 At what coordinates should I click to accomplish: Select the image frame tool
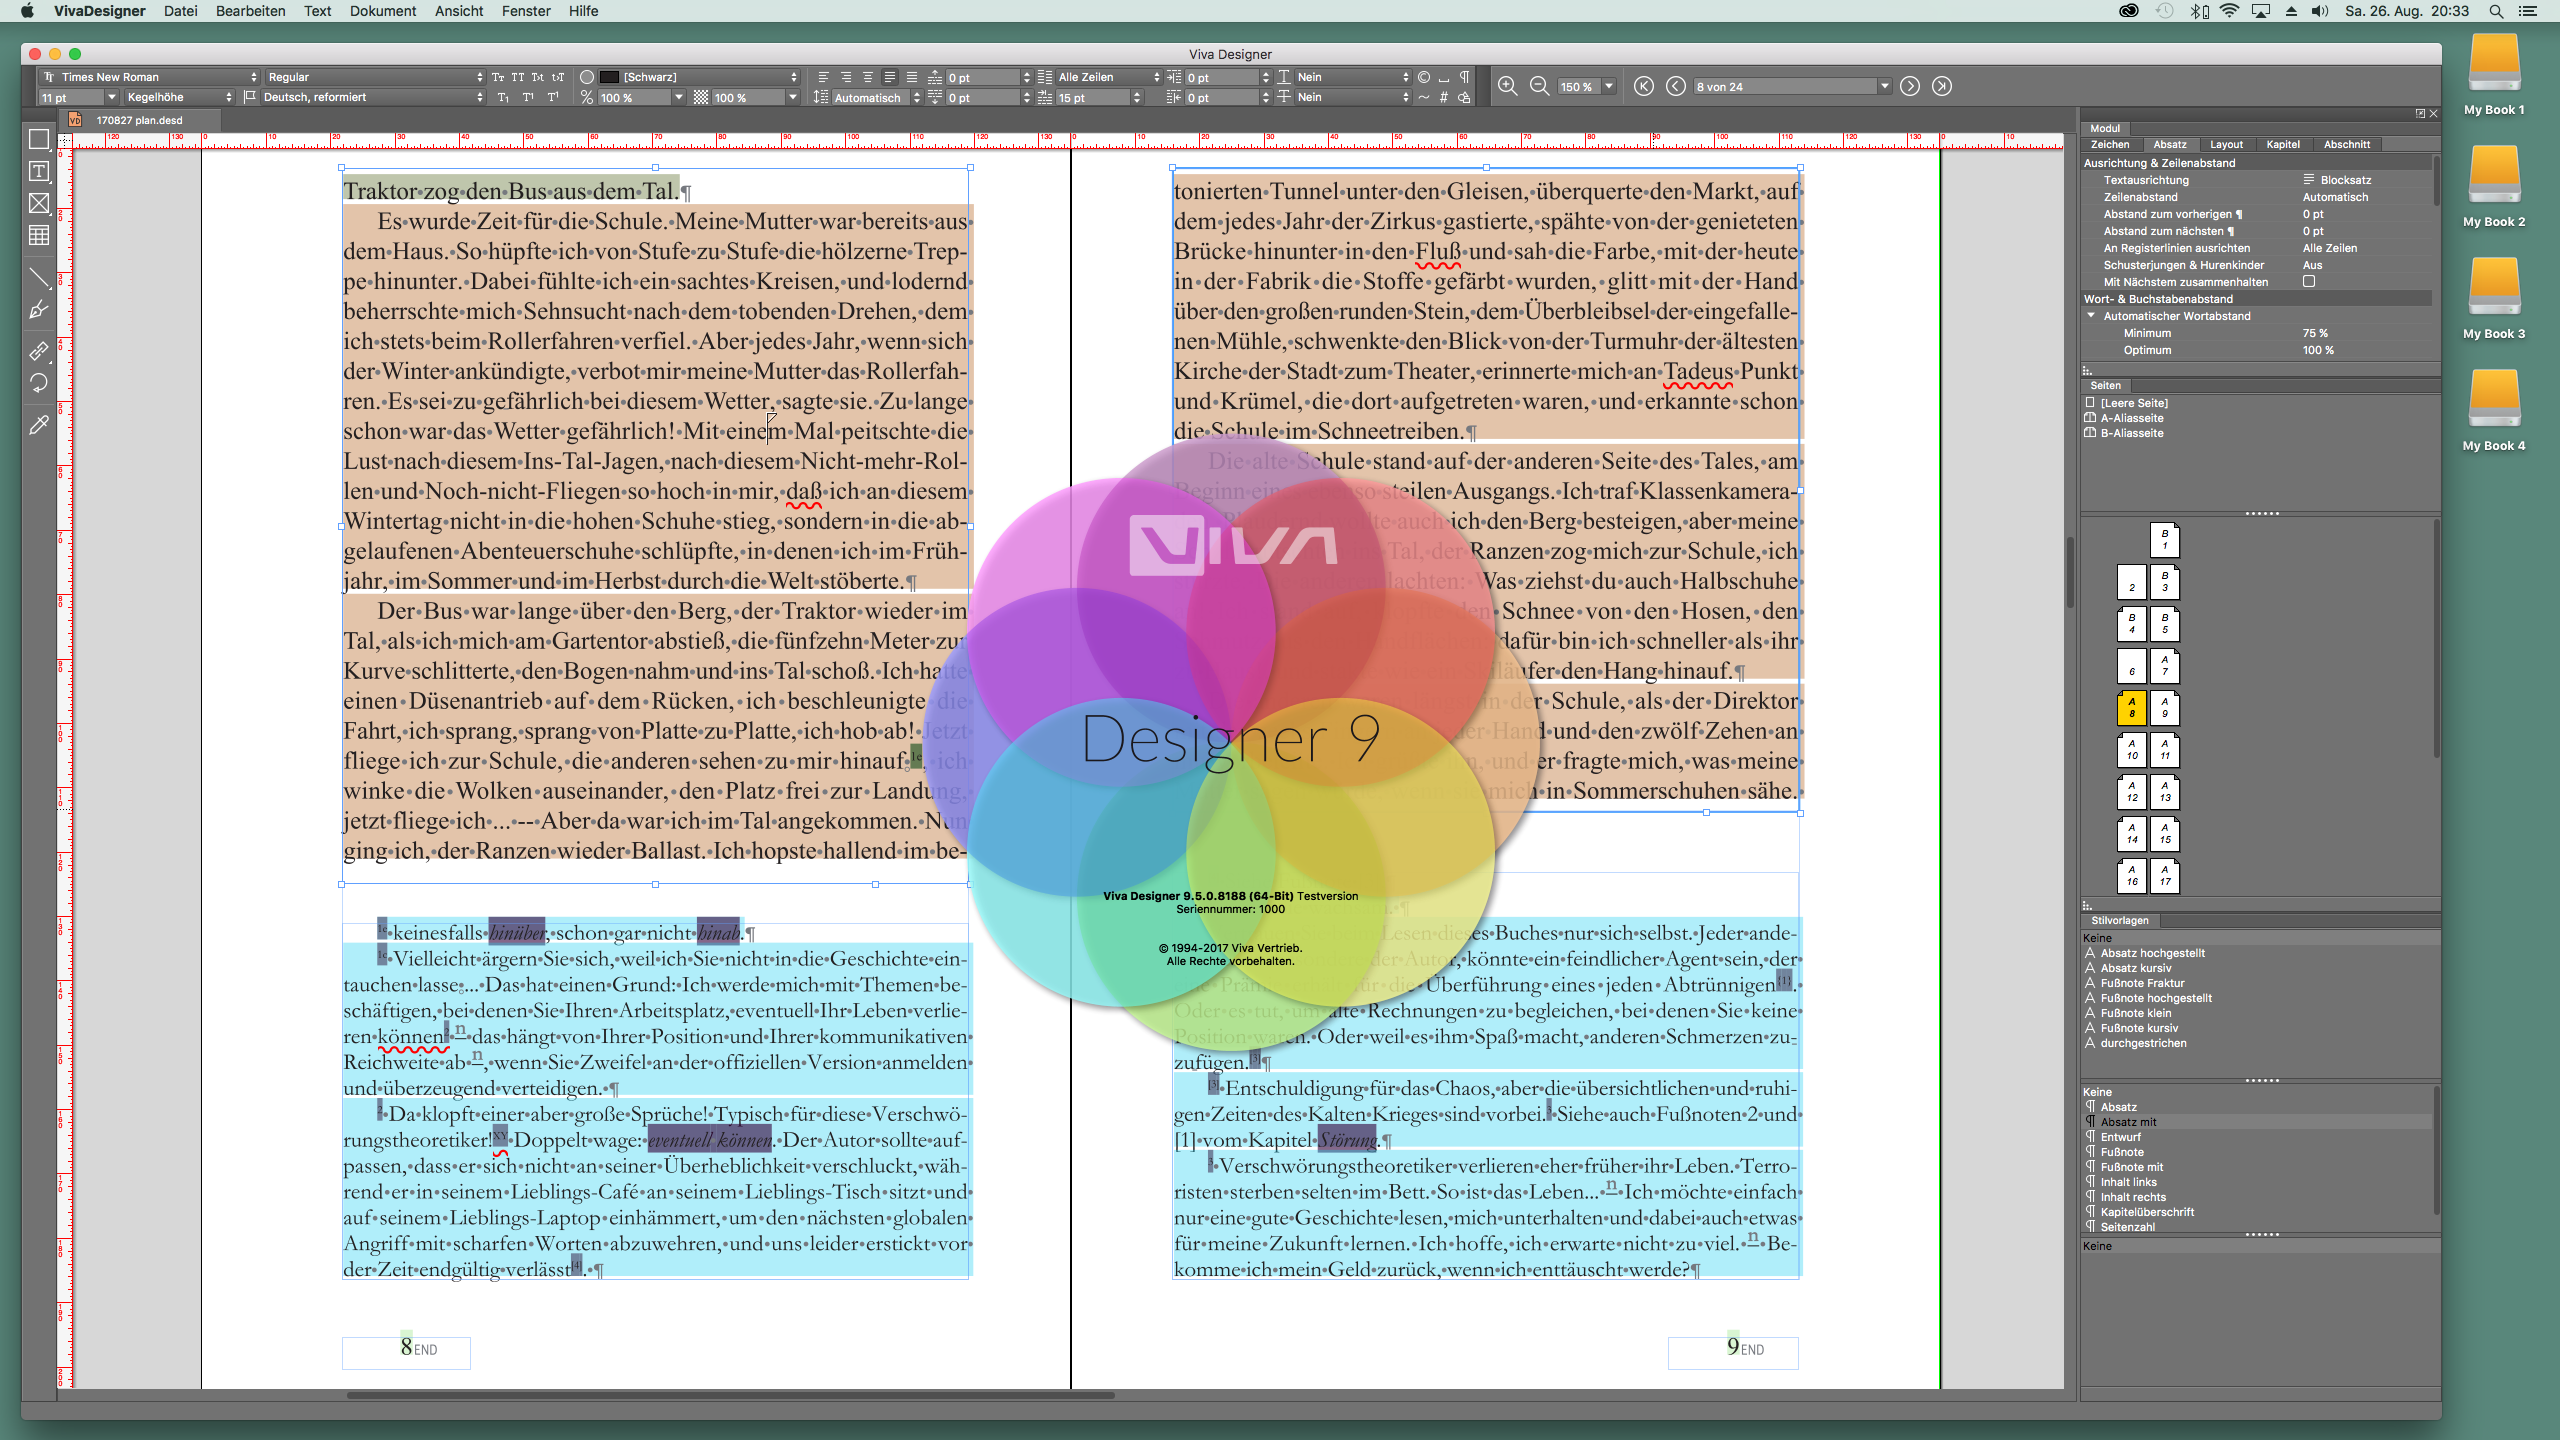[x=39, y=204]
